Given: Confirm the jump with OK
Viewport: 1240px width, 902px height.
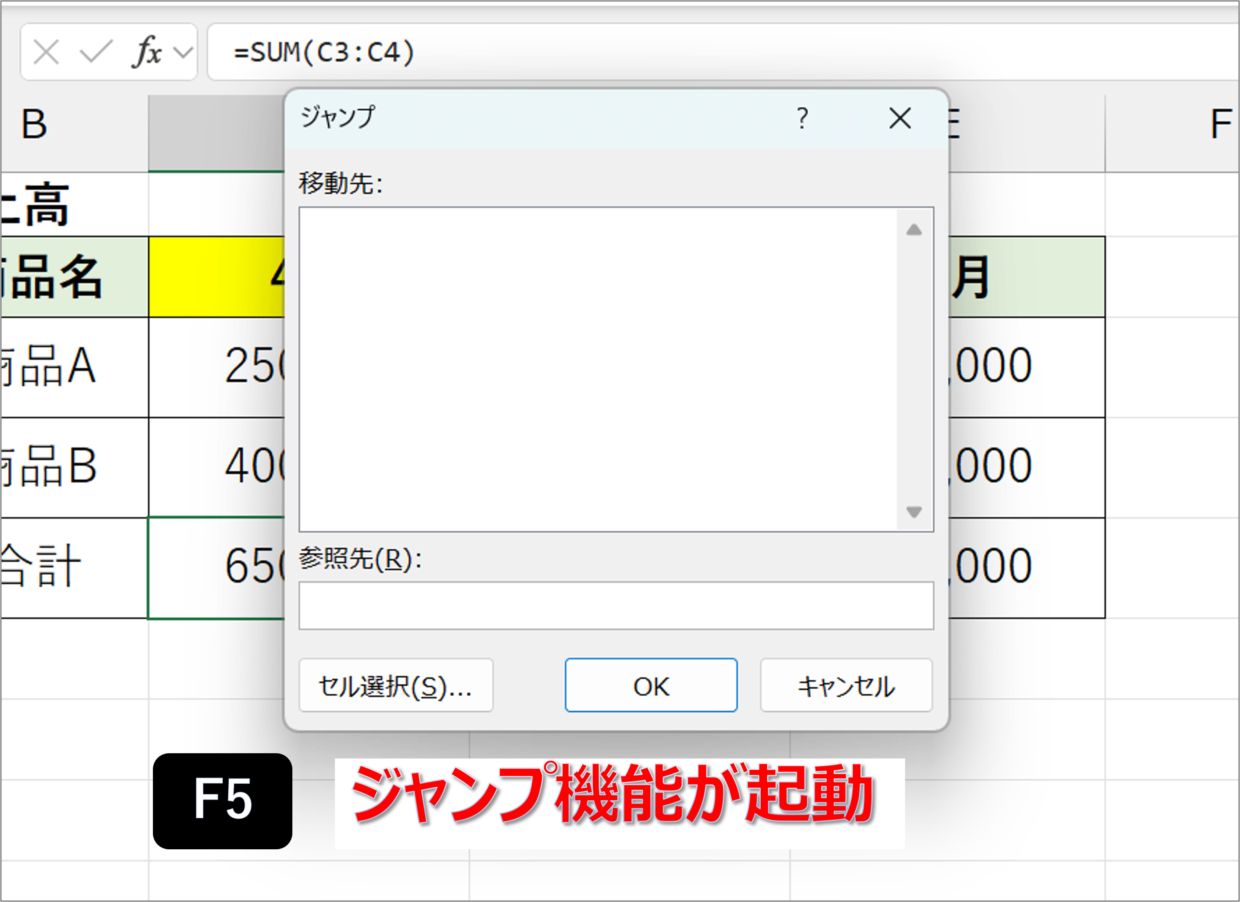Looking at the screenshot, I should [651, 685].
